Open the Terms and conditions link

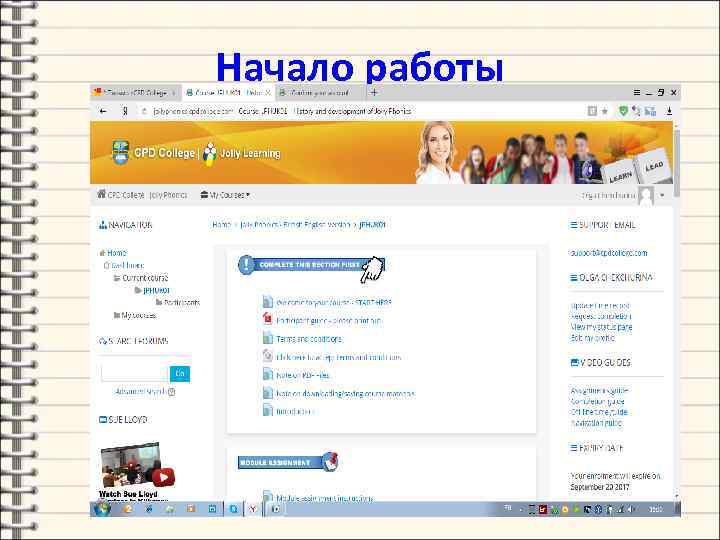coord(309,339)
